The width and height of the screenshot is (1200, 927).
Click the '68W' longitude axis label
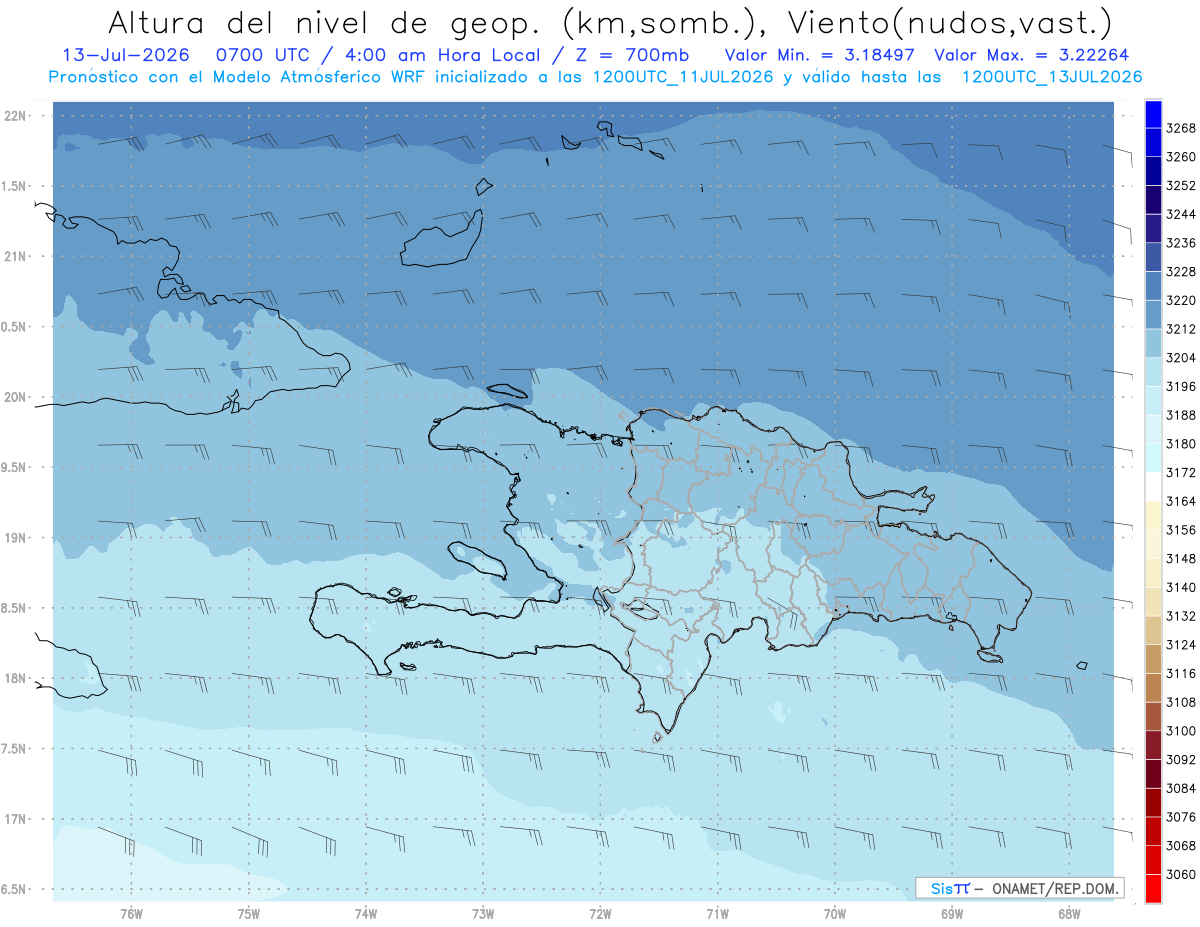1069,913
